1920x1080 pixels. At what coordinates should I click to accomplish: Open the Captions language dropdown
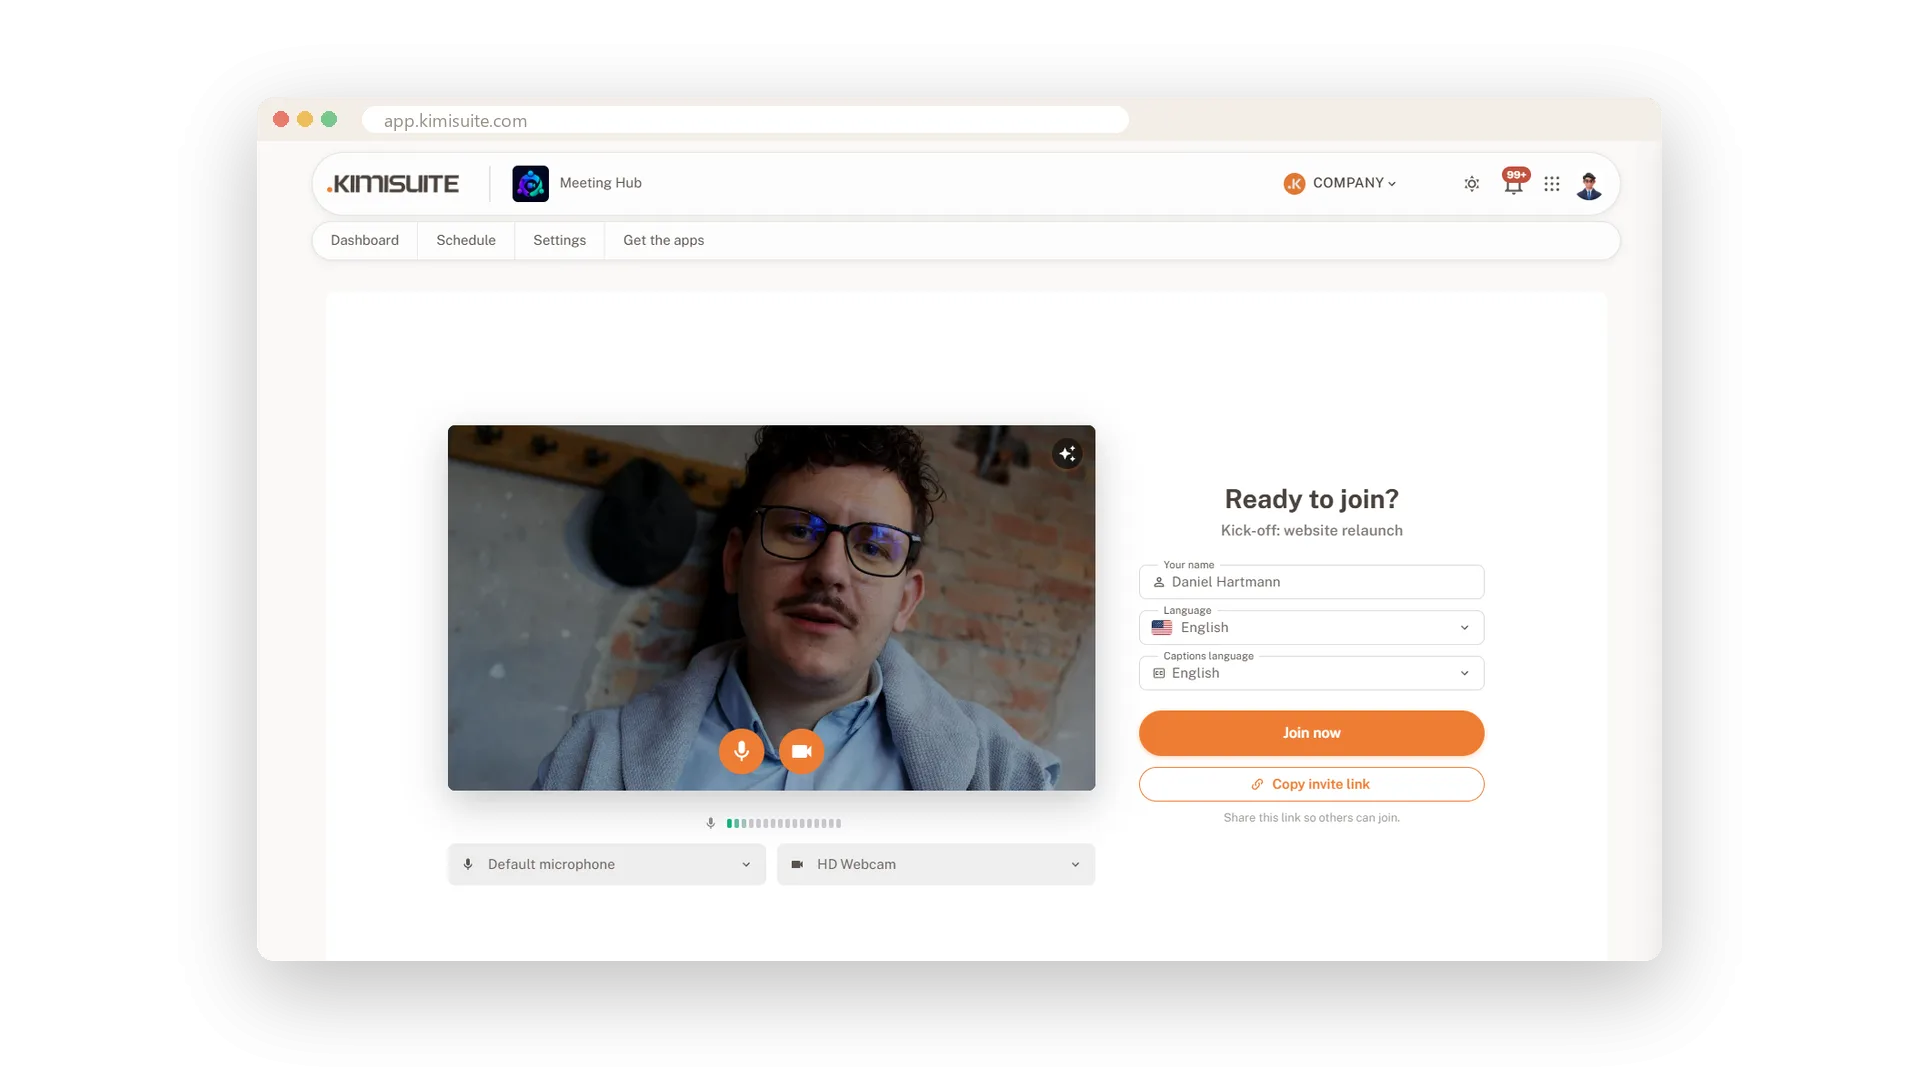click(x=1311, y=673)
